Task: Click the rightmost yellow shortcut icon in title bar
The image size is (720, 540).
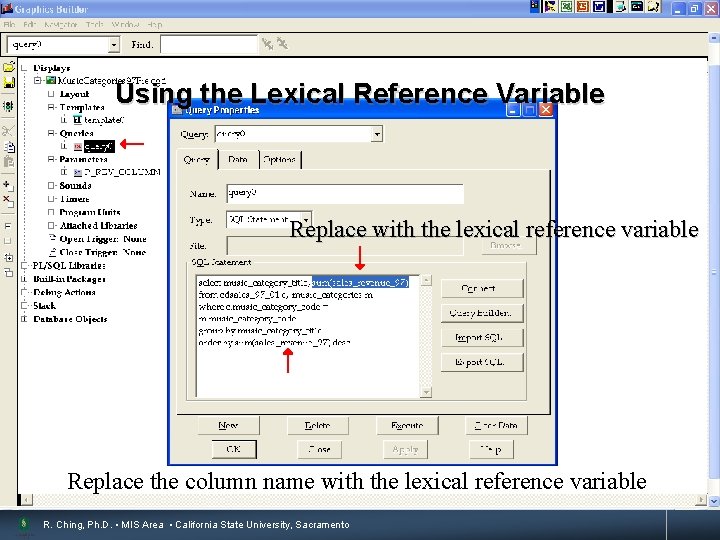Action: point(654,6)
